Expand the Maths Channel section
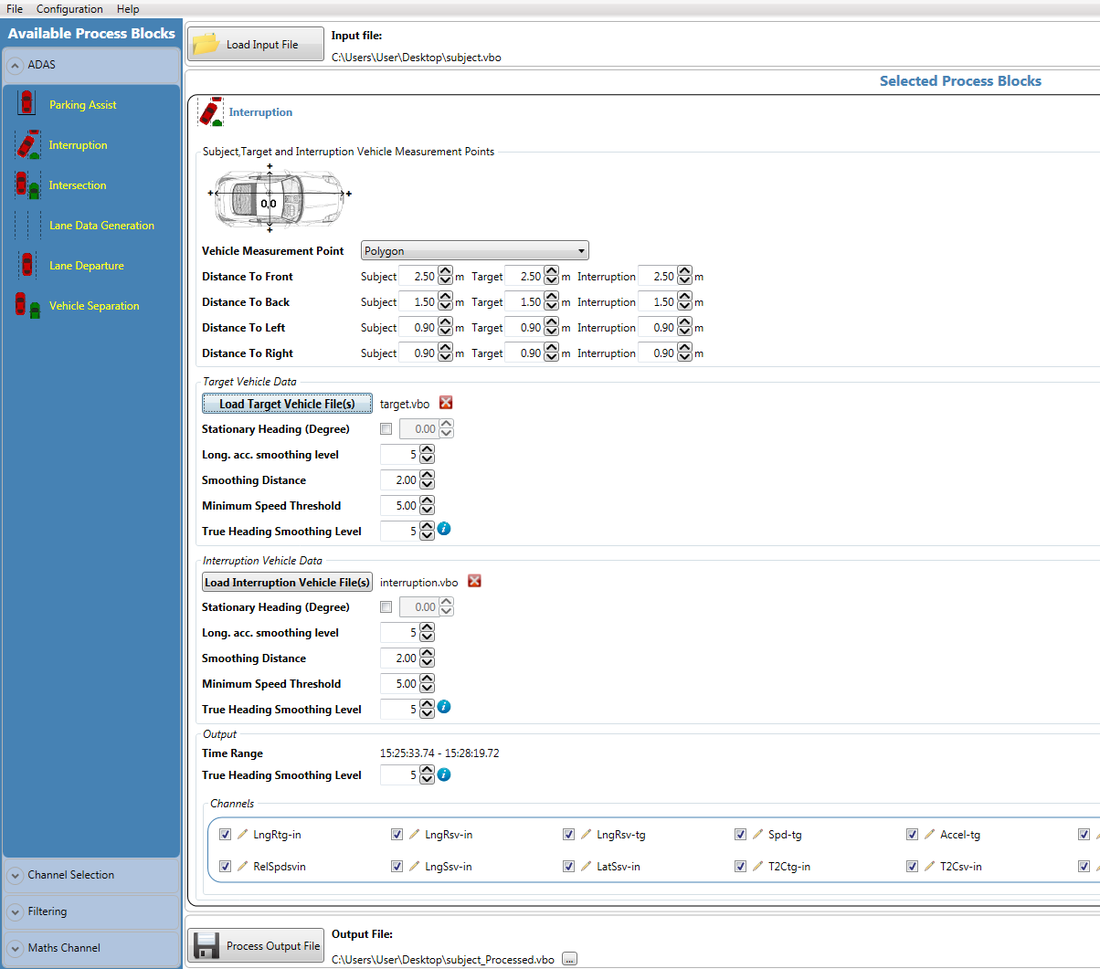 pos(15,948)
